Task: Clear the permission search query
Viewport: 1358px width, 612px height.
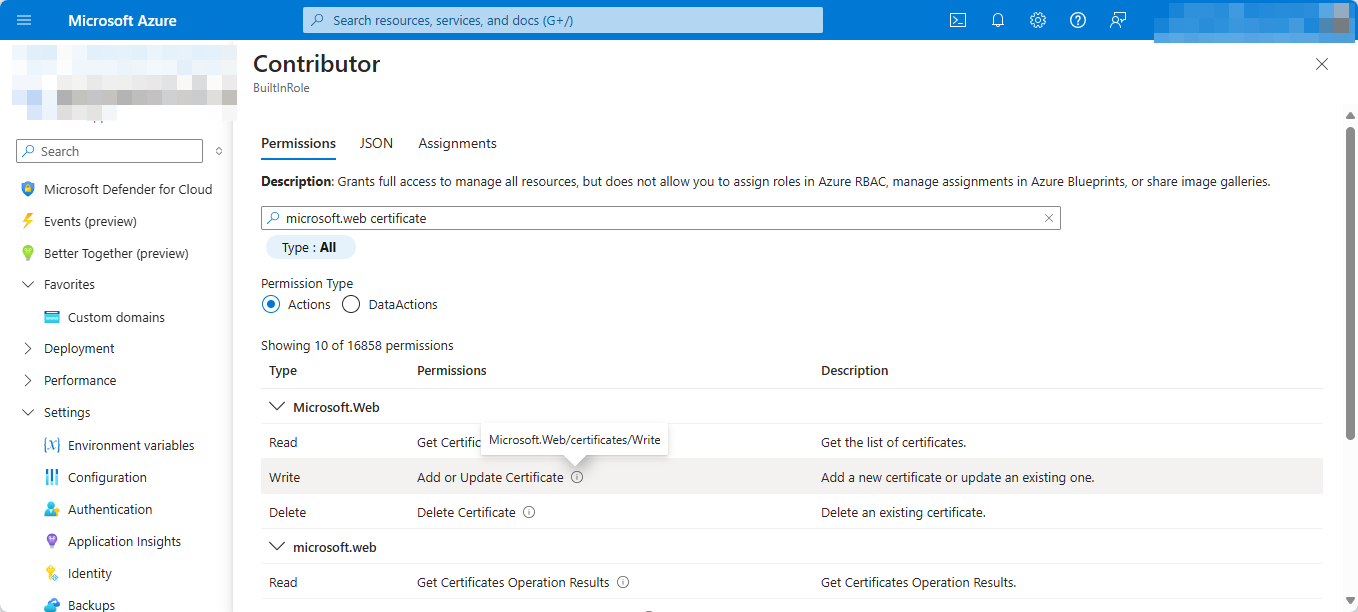Action: click(1049, 217)
